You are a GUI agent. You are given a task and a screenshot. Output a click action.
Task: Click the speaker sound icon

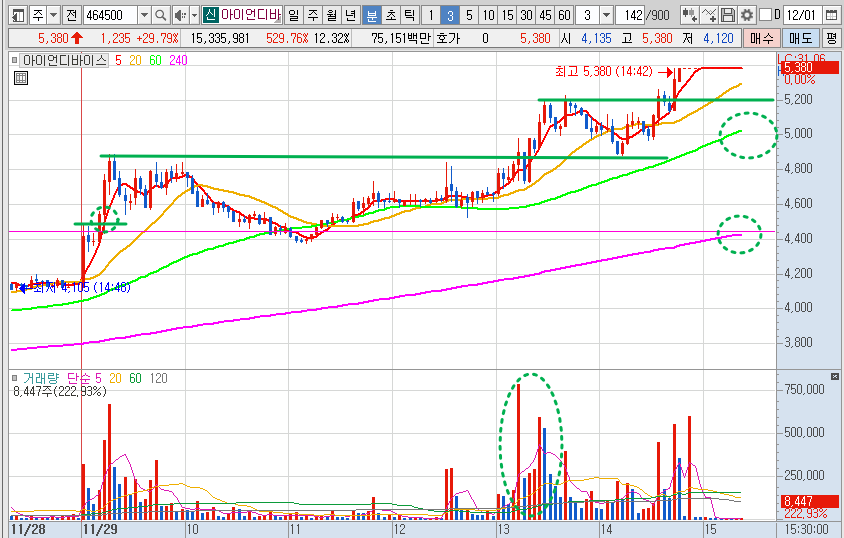coord(181,15)
